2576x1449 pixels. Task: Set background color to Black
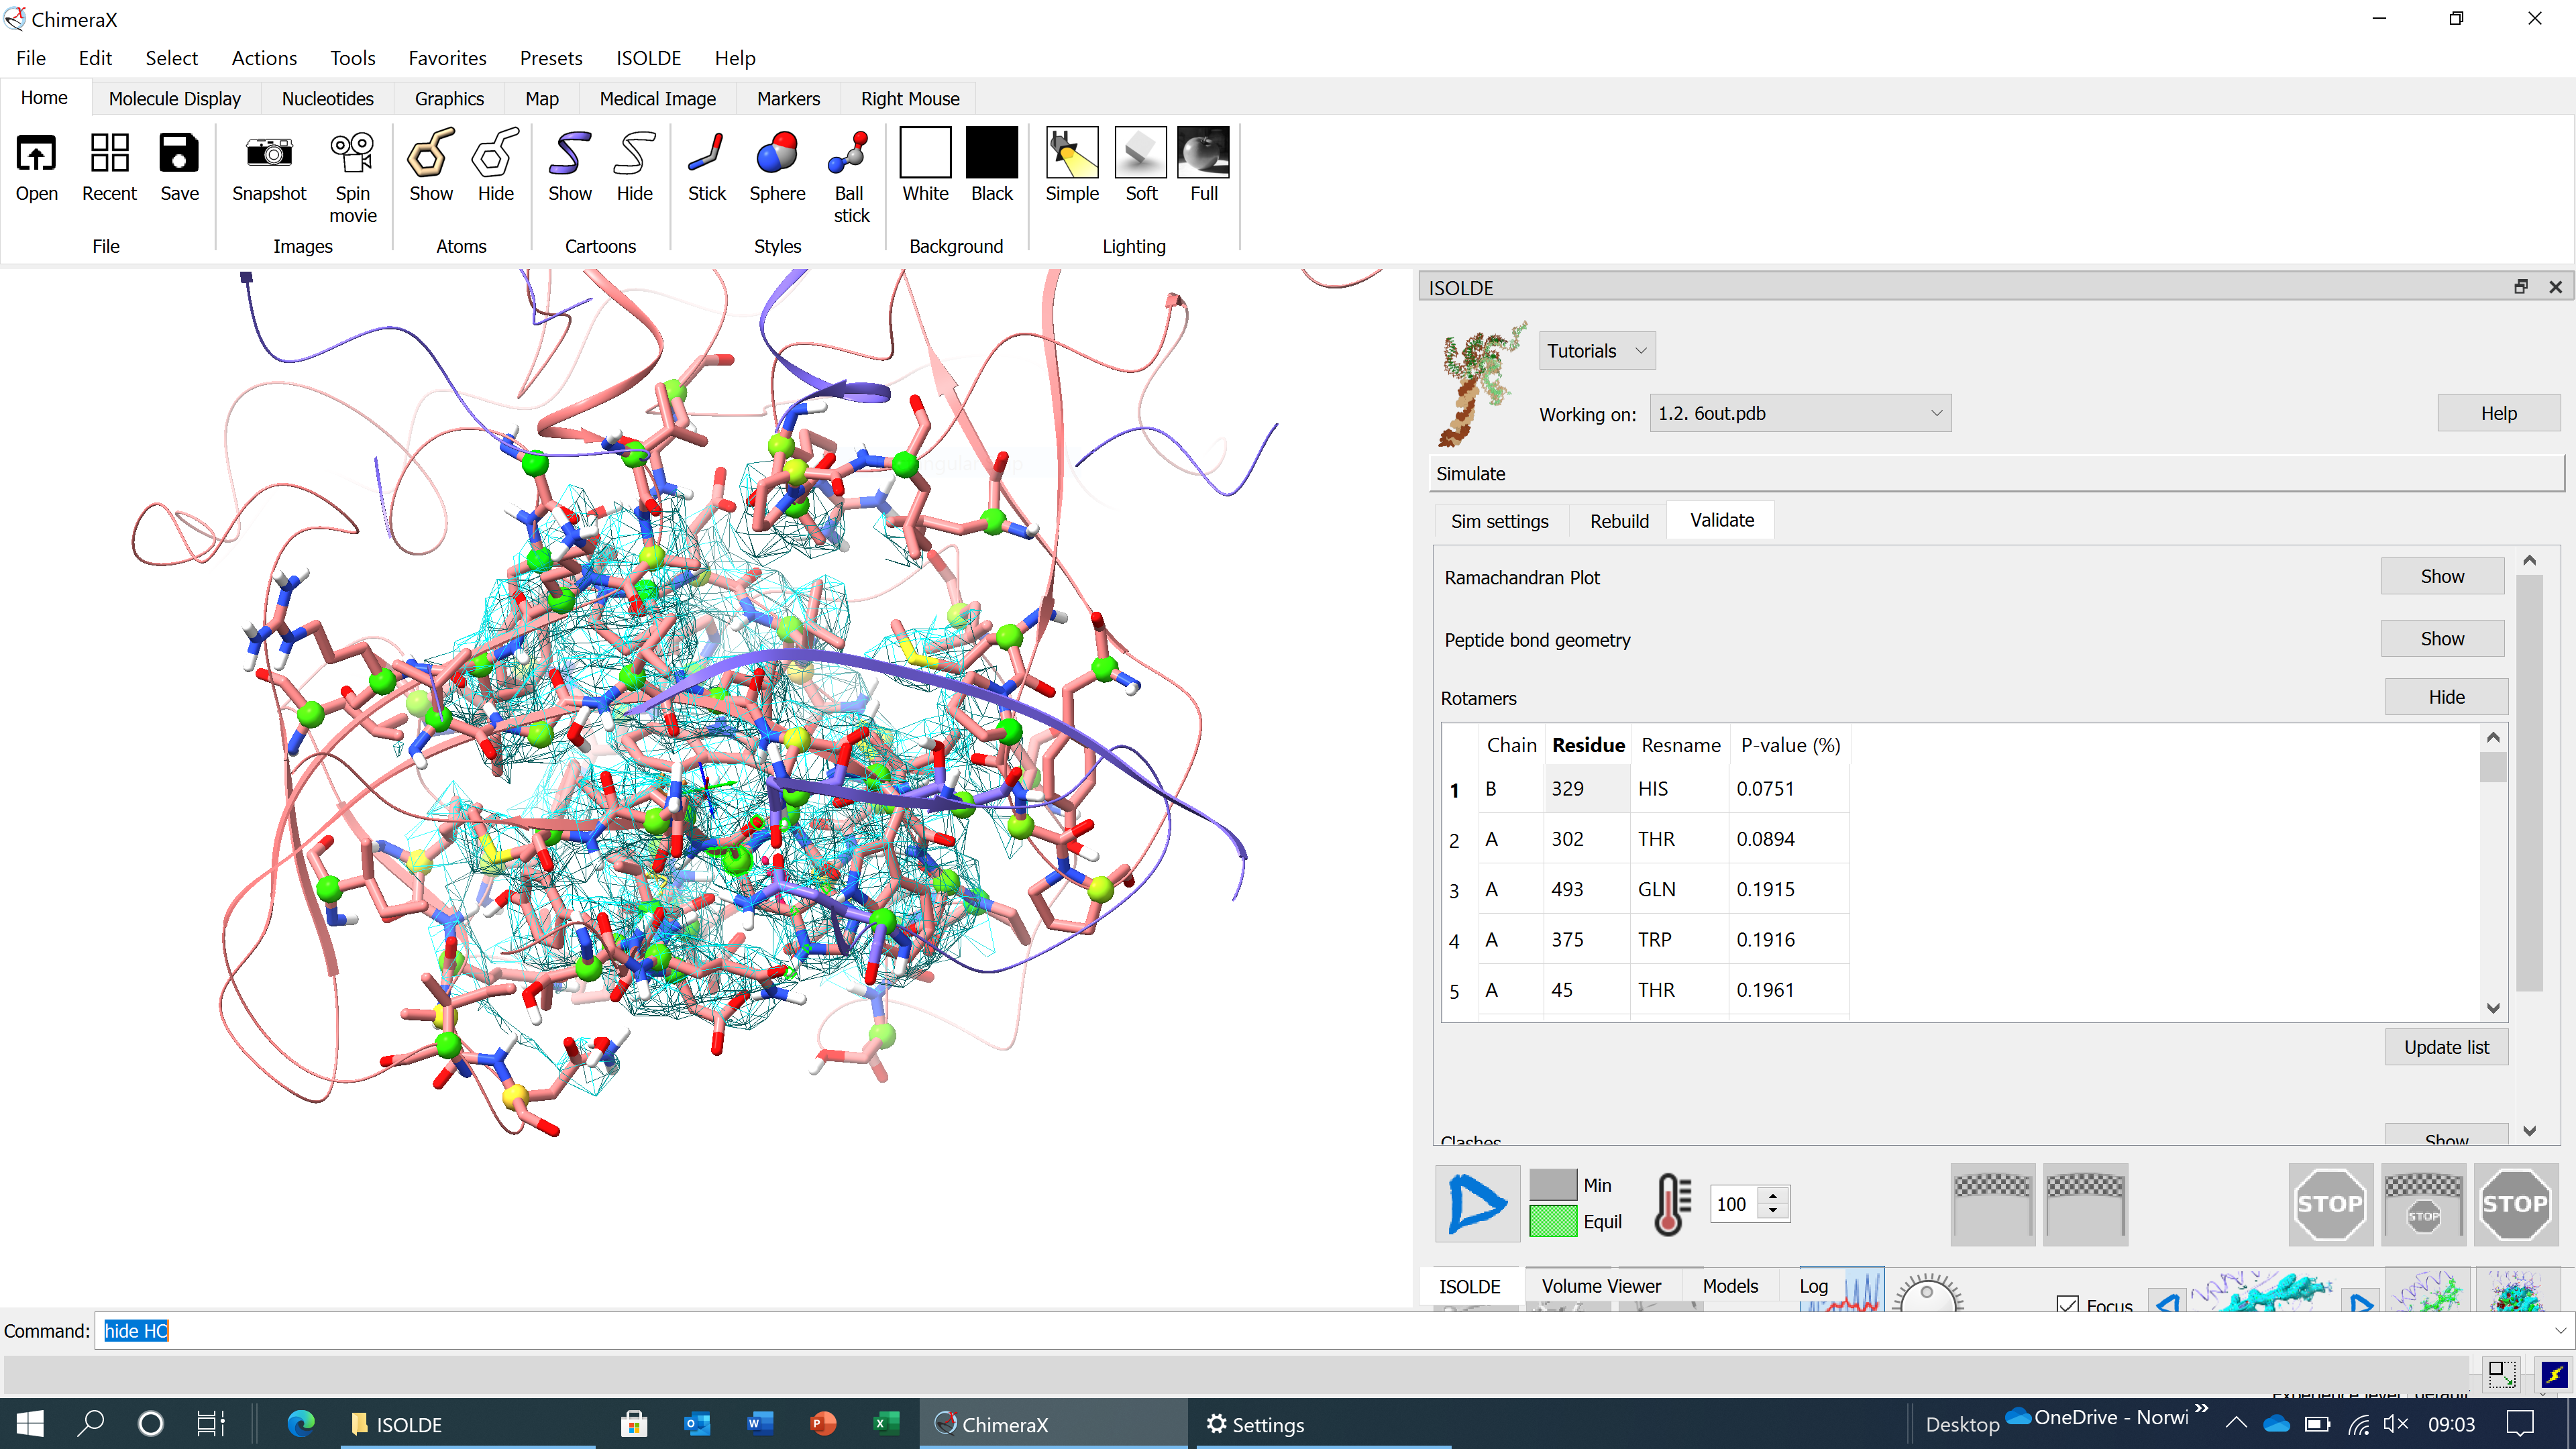[991, 155]
